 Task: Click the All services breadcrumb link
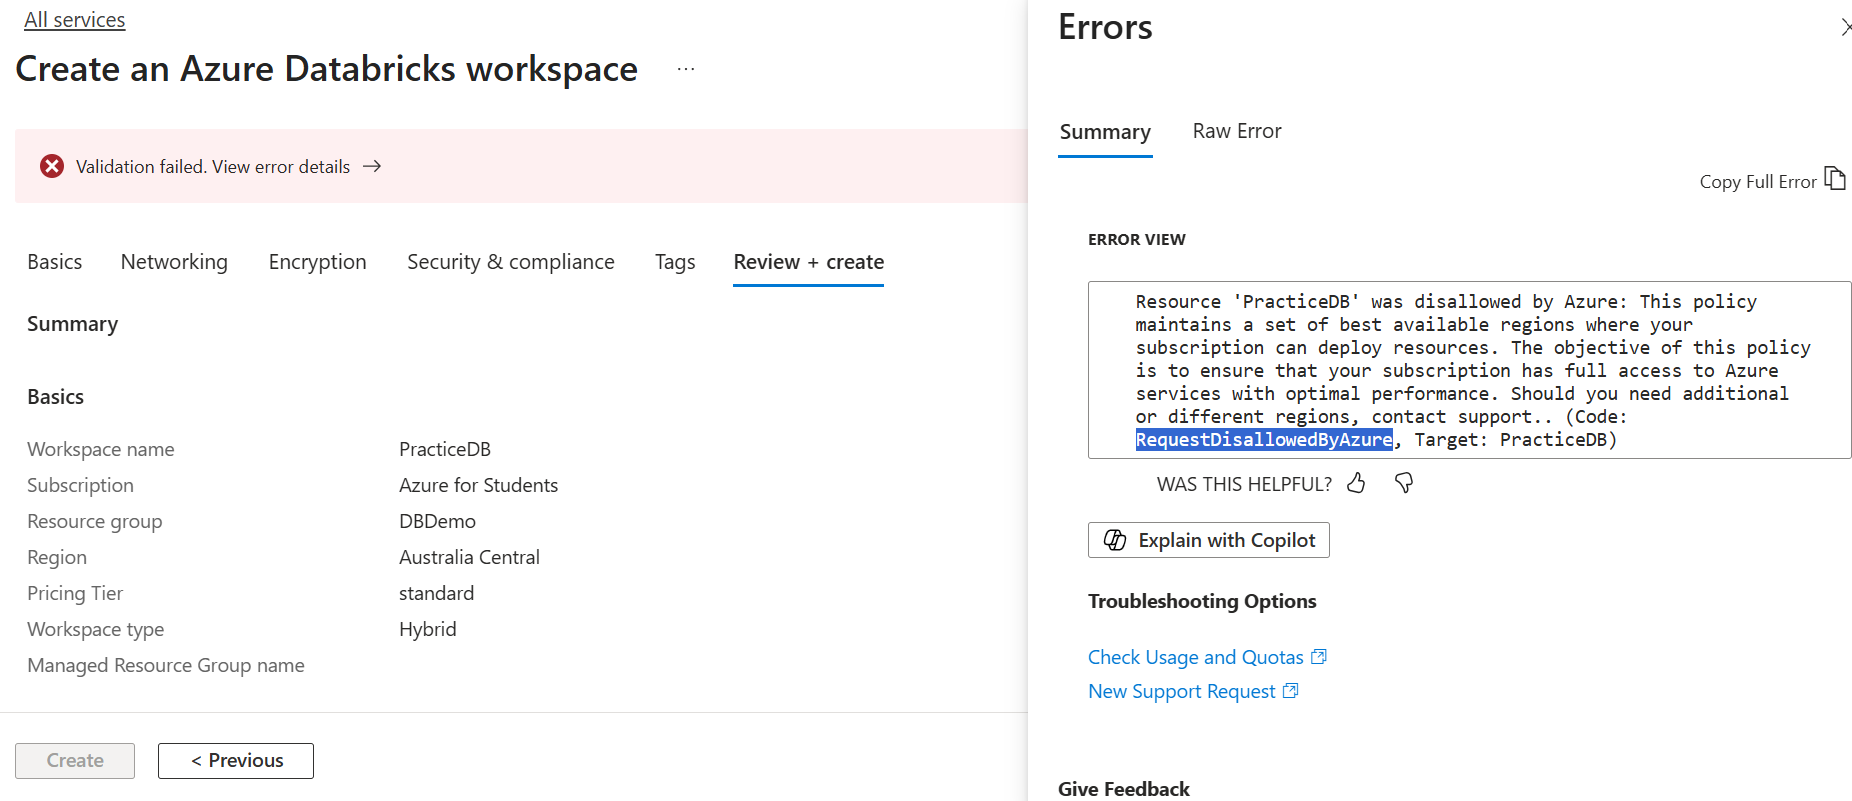75,20
